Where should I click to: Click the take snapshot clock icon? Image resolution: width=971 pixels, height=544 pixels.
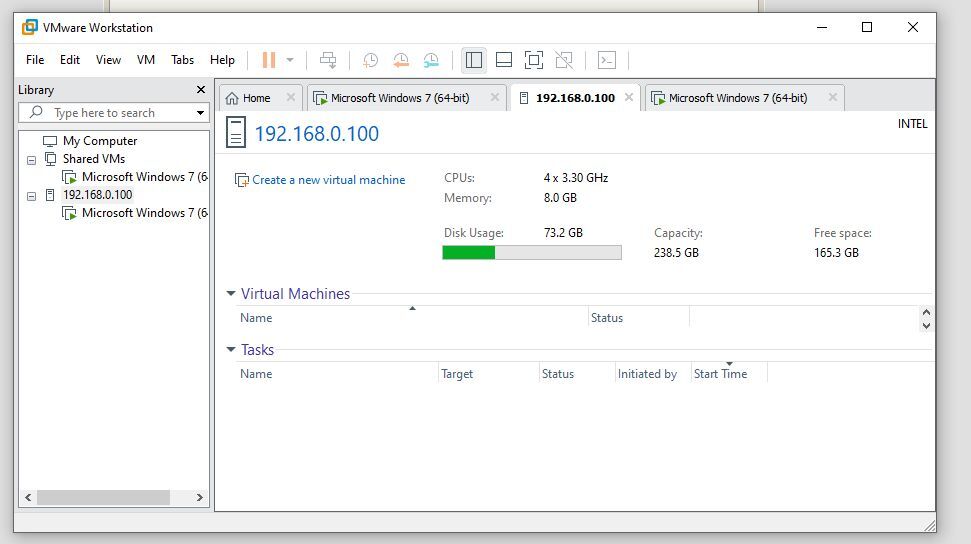(370, 60)
